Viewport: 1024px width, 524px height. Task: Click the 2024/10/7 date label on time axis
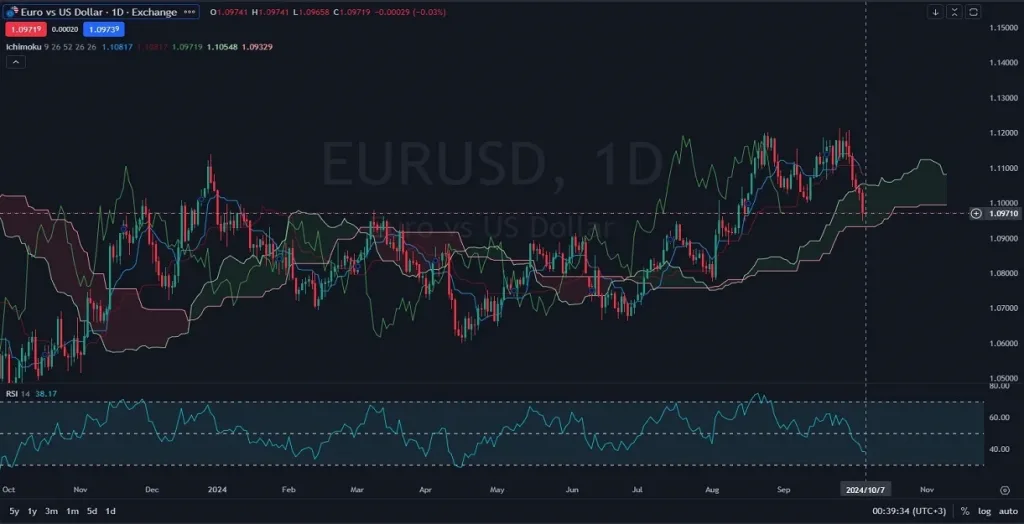coord(865,489)
